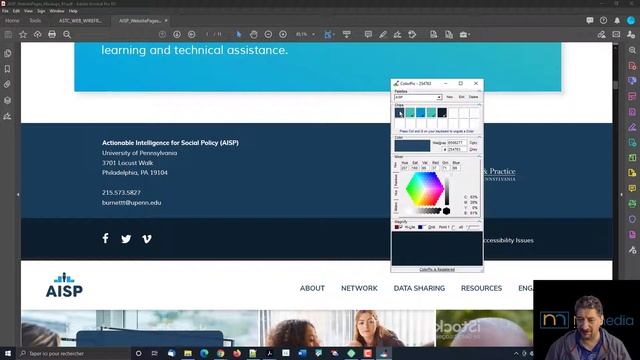Collapse the left navigation pane arrow
The width and height of the screenshot is (640, 360).
pos(18,195)
